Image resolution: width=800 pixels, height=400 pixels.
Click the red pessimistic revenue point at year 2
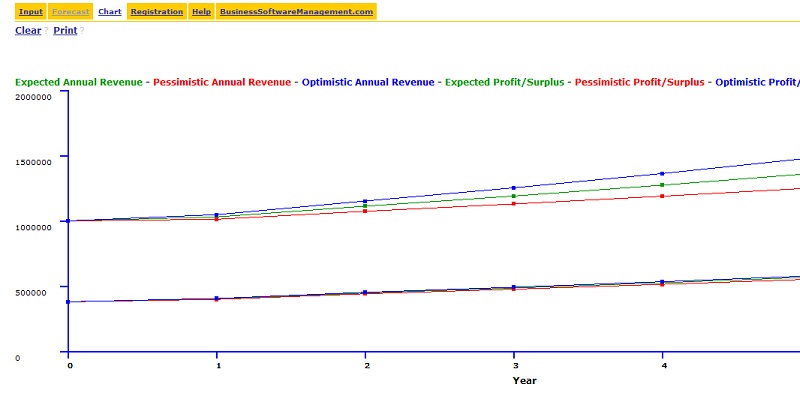tap(365, 211)
